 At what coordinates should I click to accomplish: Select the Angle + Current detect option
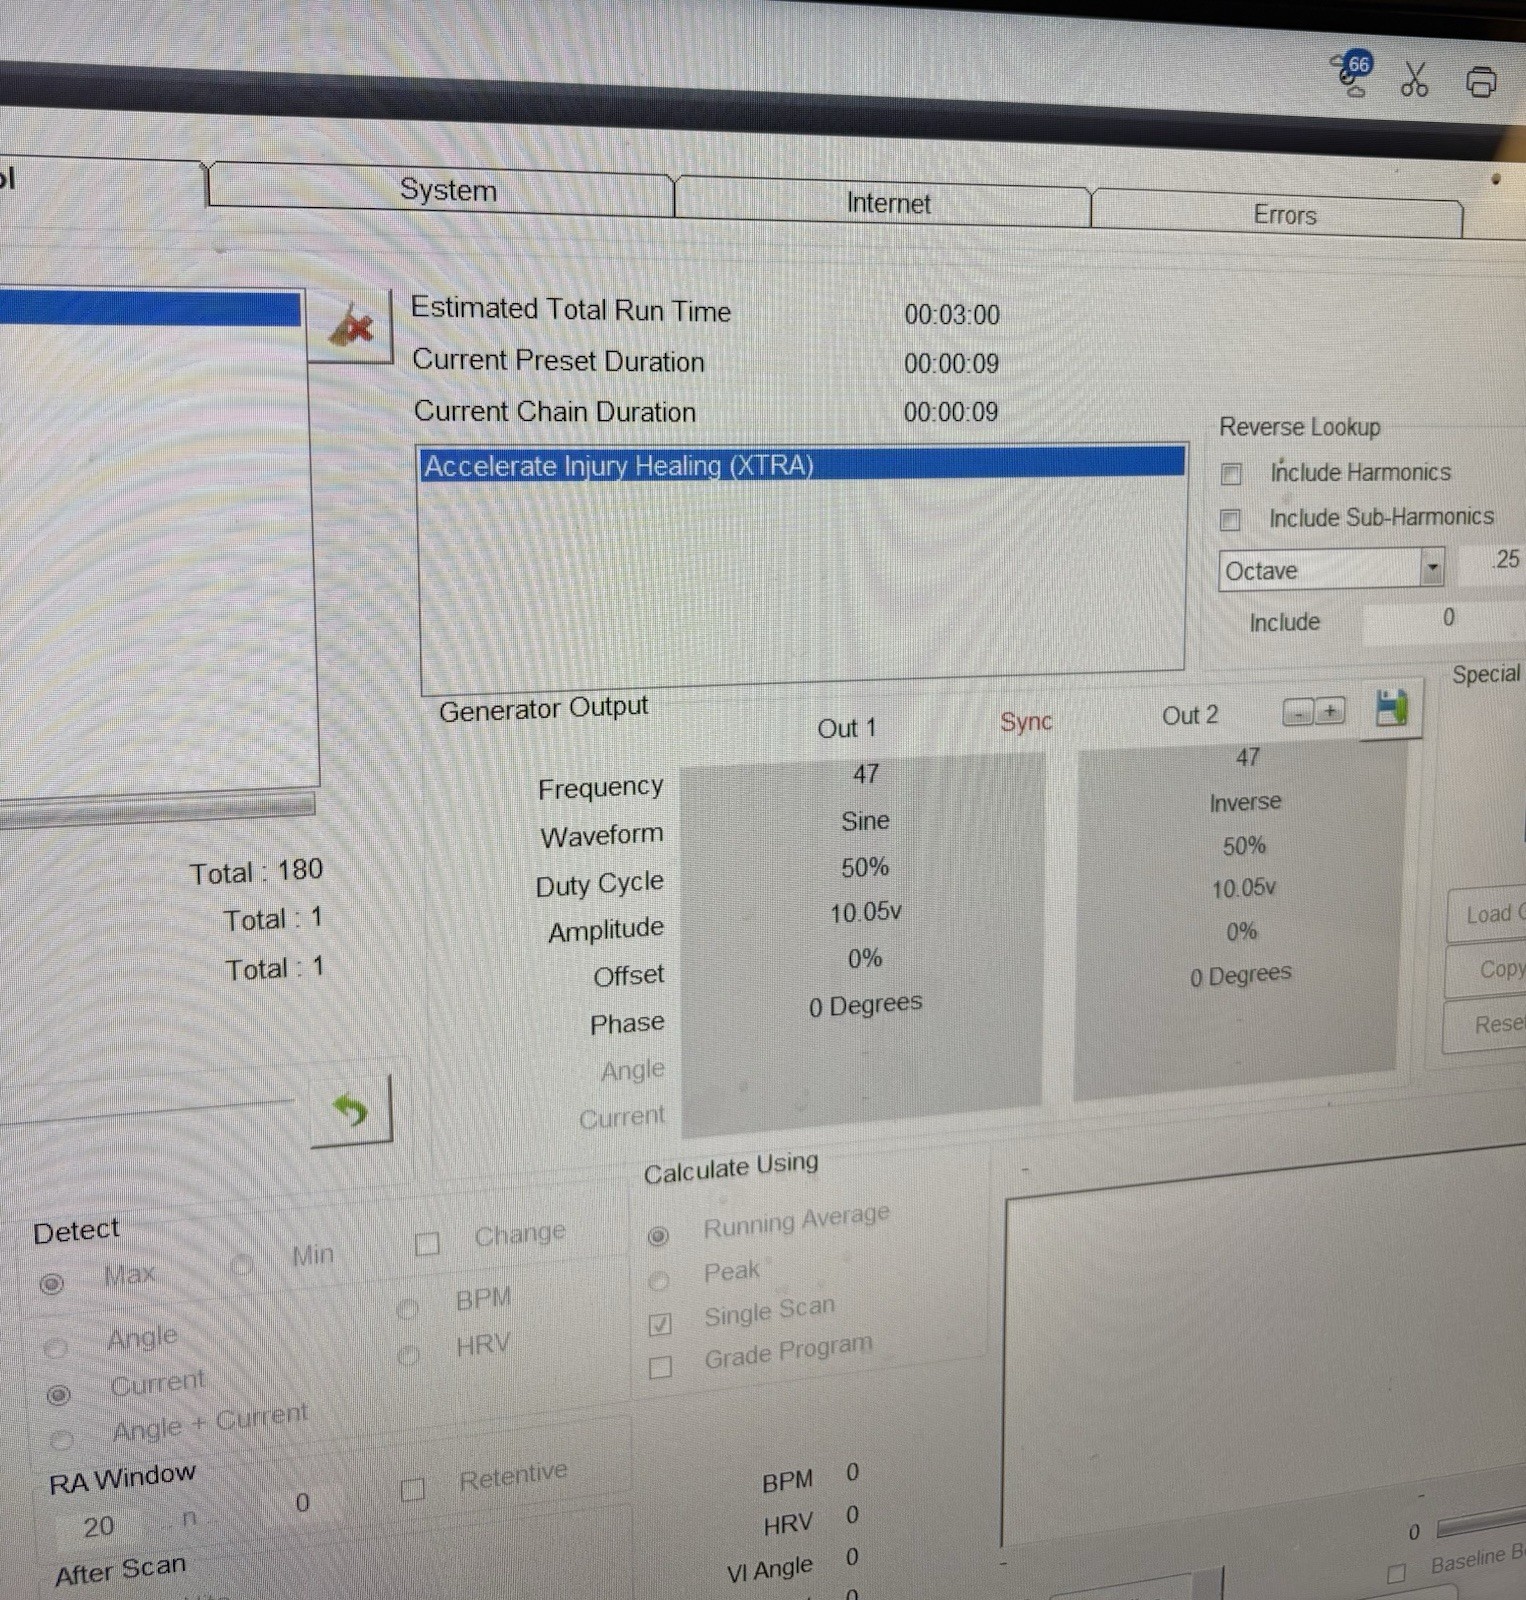pos(62,1439)
